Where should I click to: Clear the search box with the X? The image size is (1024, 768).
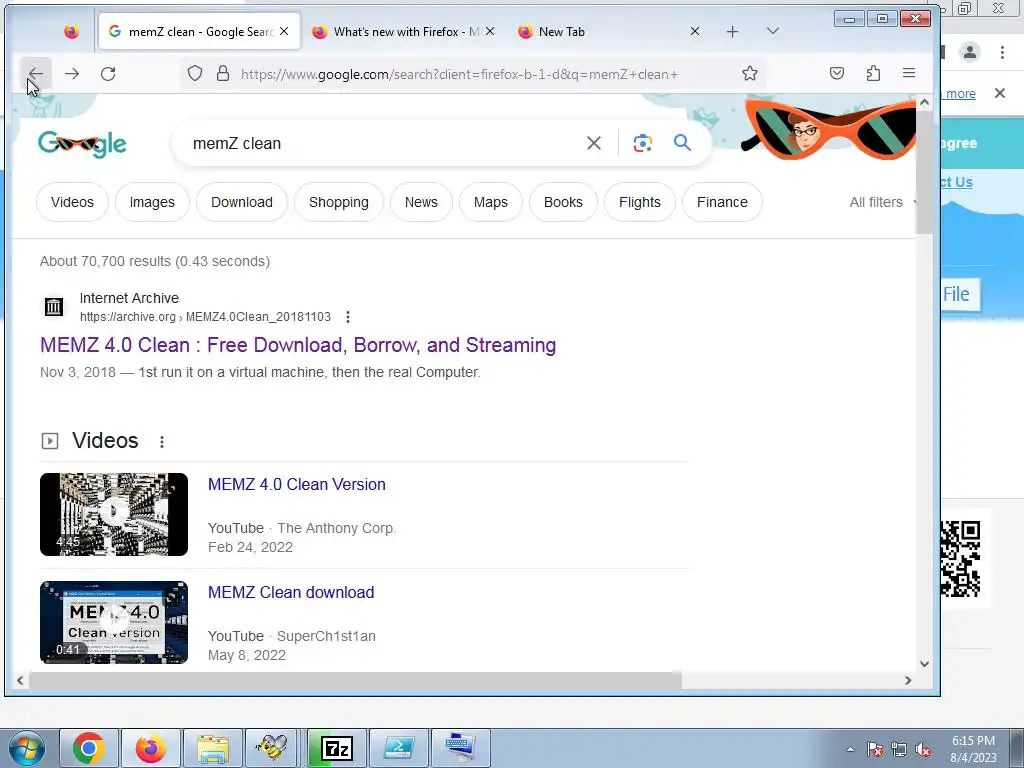click(594, 143)
